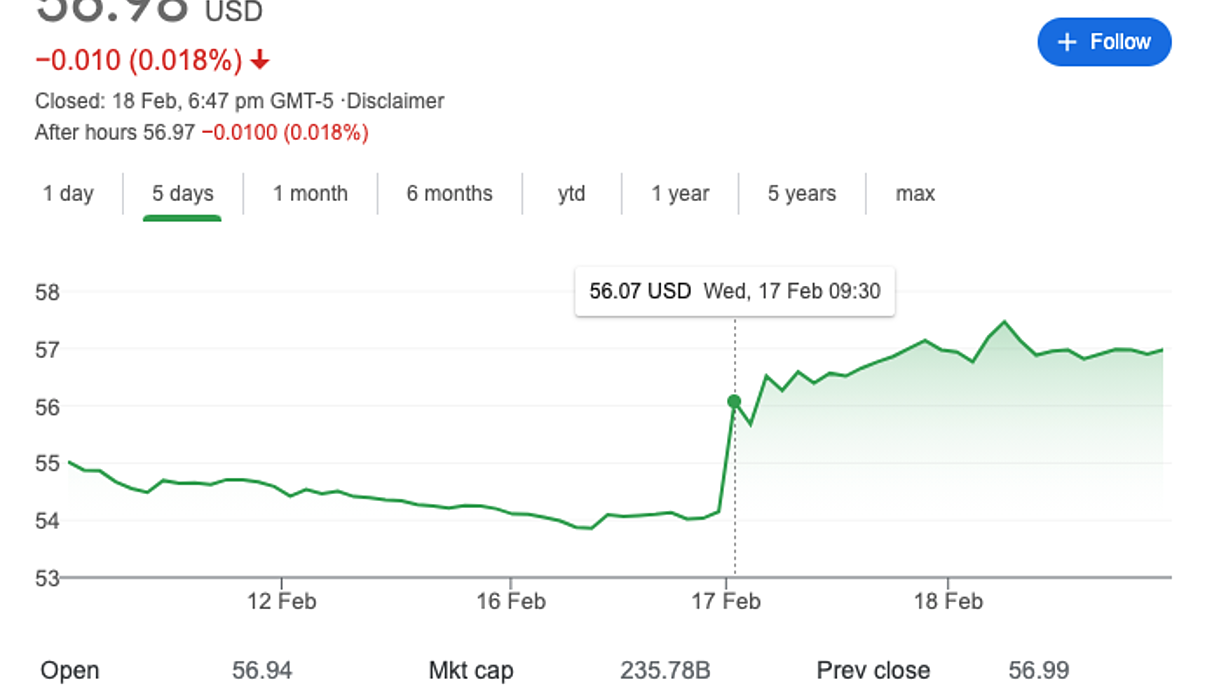Show the 6 months chart

pos(449,194)
